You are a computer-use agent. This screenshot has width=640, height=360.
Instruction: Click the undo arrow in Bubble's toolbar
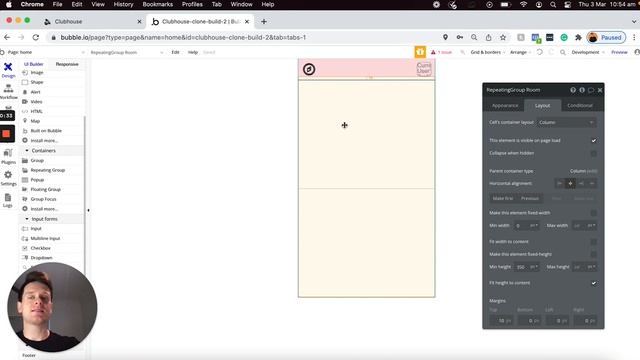(x=540, y=52)
